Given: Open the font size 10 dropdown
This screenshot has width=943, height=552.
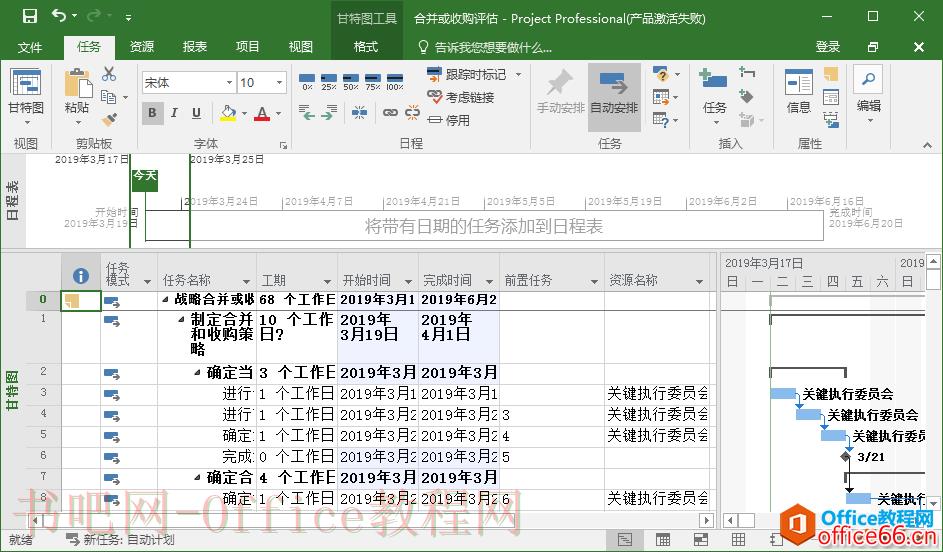Looking at the screenshot, I should pyautogui.click(x=280, y=82).
